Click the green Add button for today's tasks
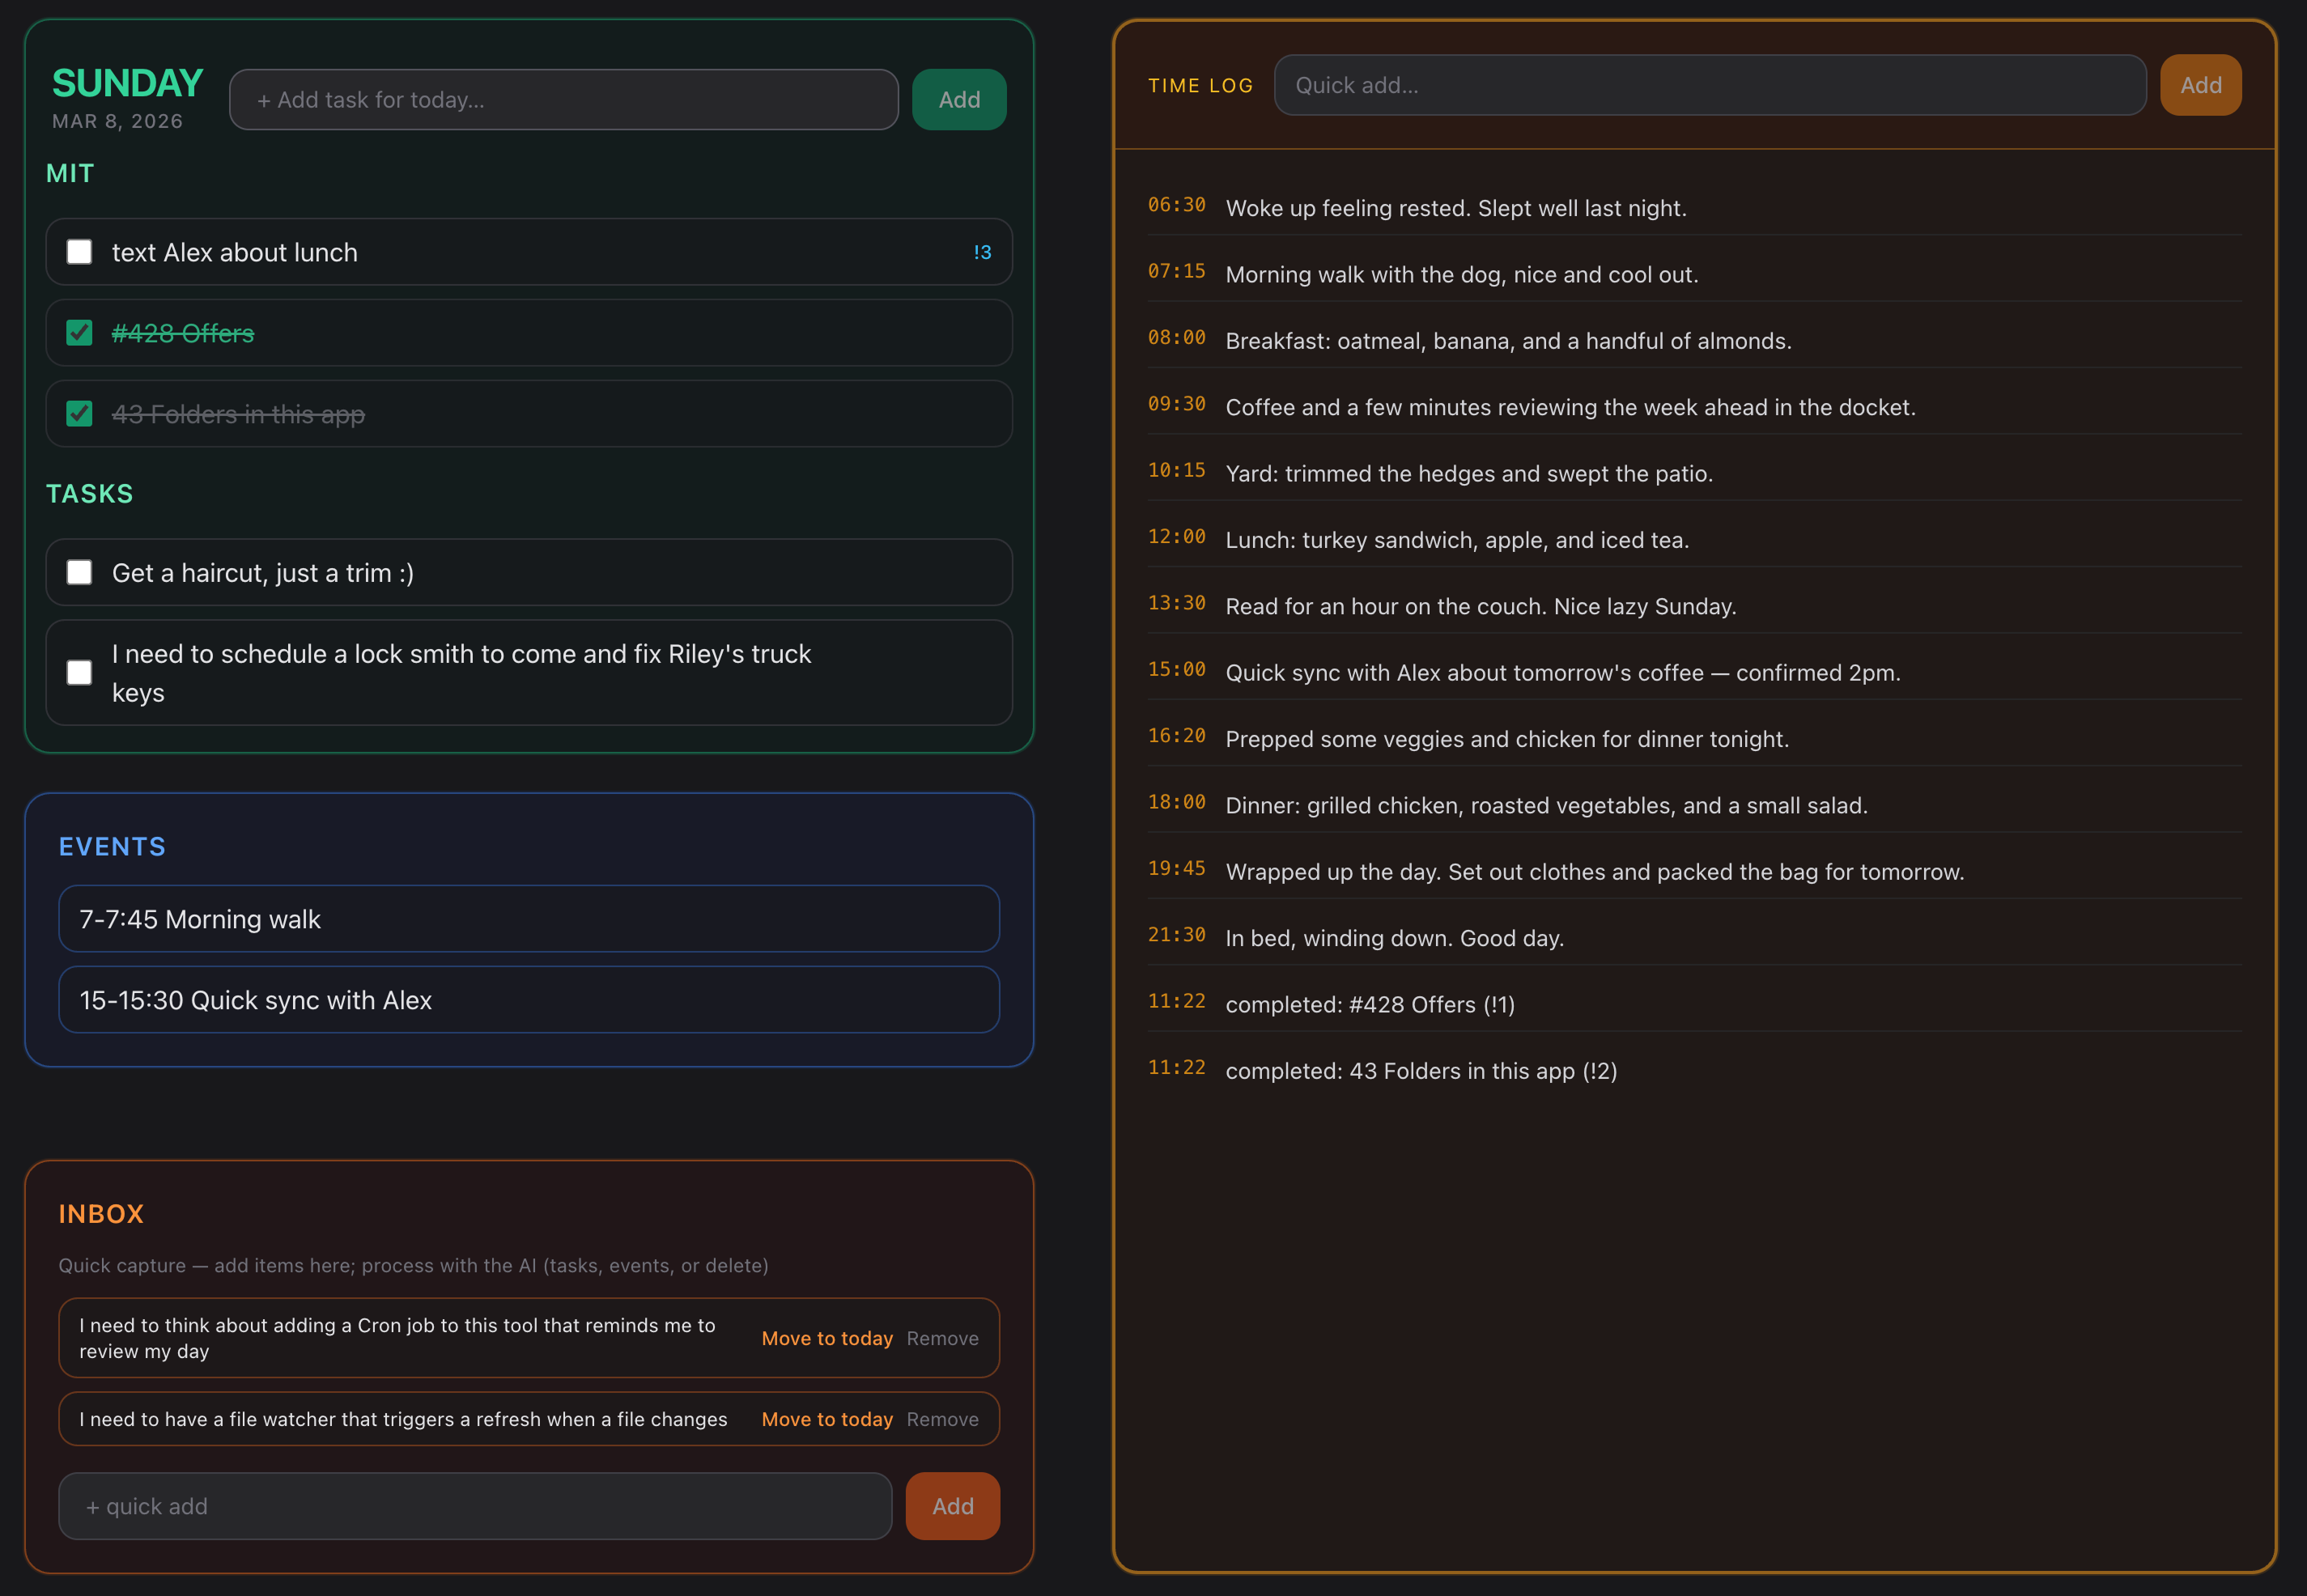The height and width of the screenshot is (1596, 2307). pyautogui.click(x=958, y=99)
